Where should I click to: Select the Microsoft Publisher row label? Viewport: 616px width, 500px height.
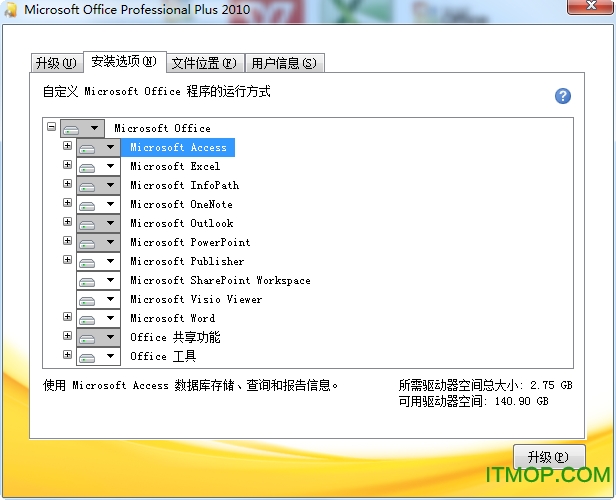[x=187, y=262]
